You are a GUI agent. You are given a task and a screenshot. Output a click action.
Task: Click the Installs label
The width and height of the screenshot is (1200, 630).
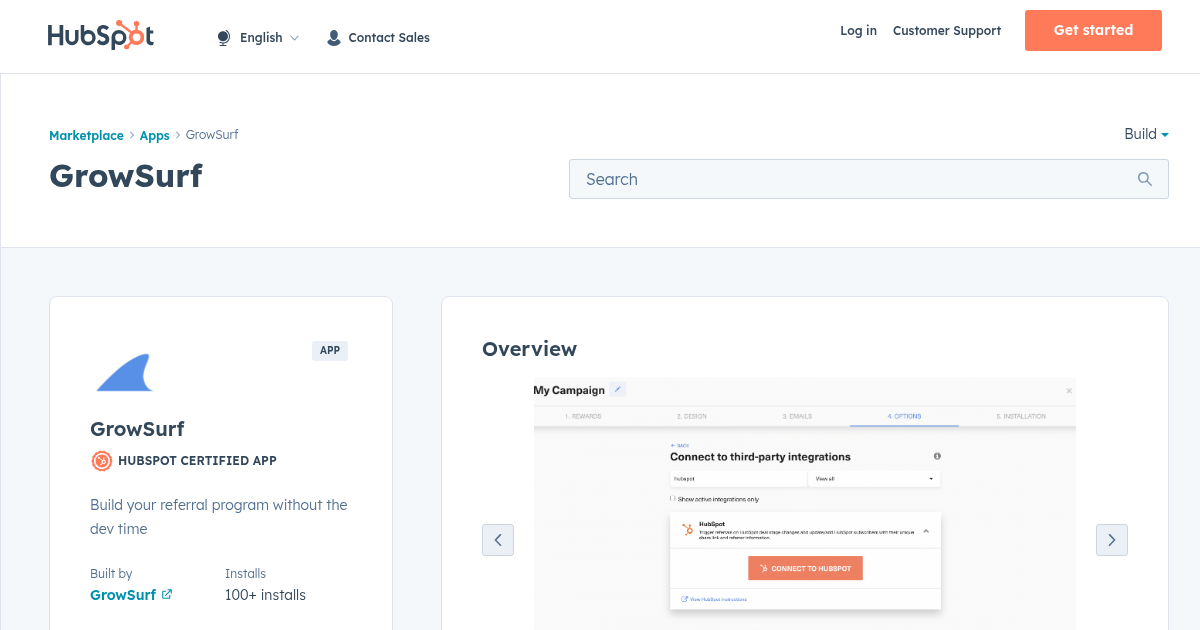(x=245, y=574)
